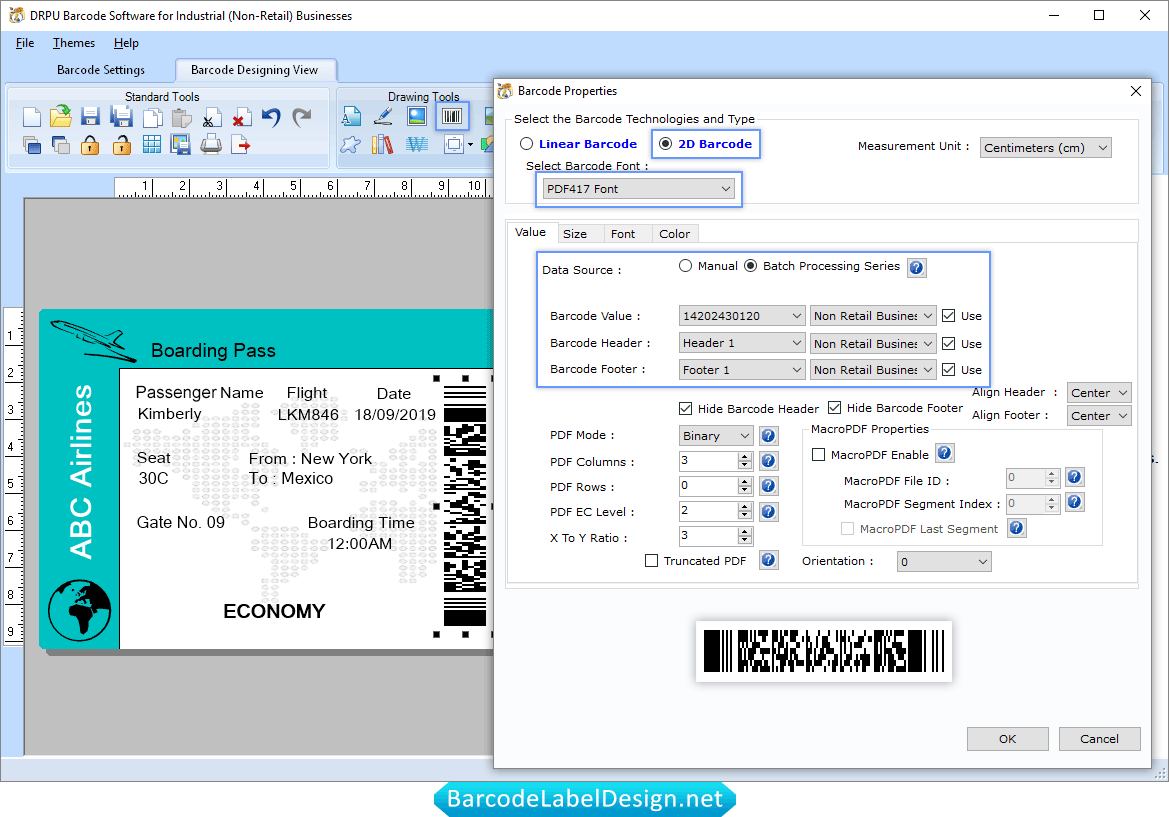Screen dimensions: 1169x817
Task: Toggle the grid view icon
Action: [x=151, y=145]
